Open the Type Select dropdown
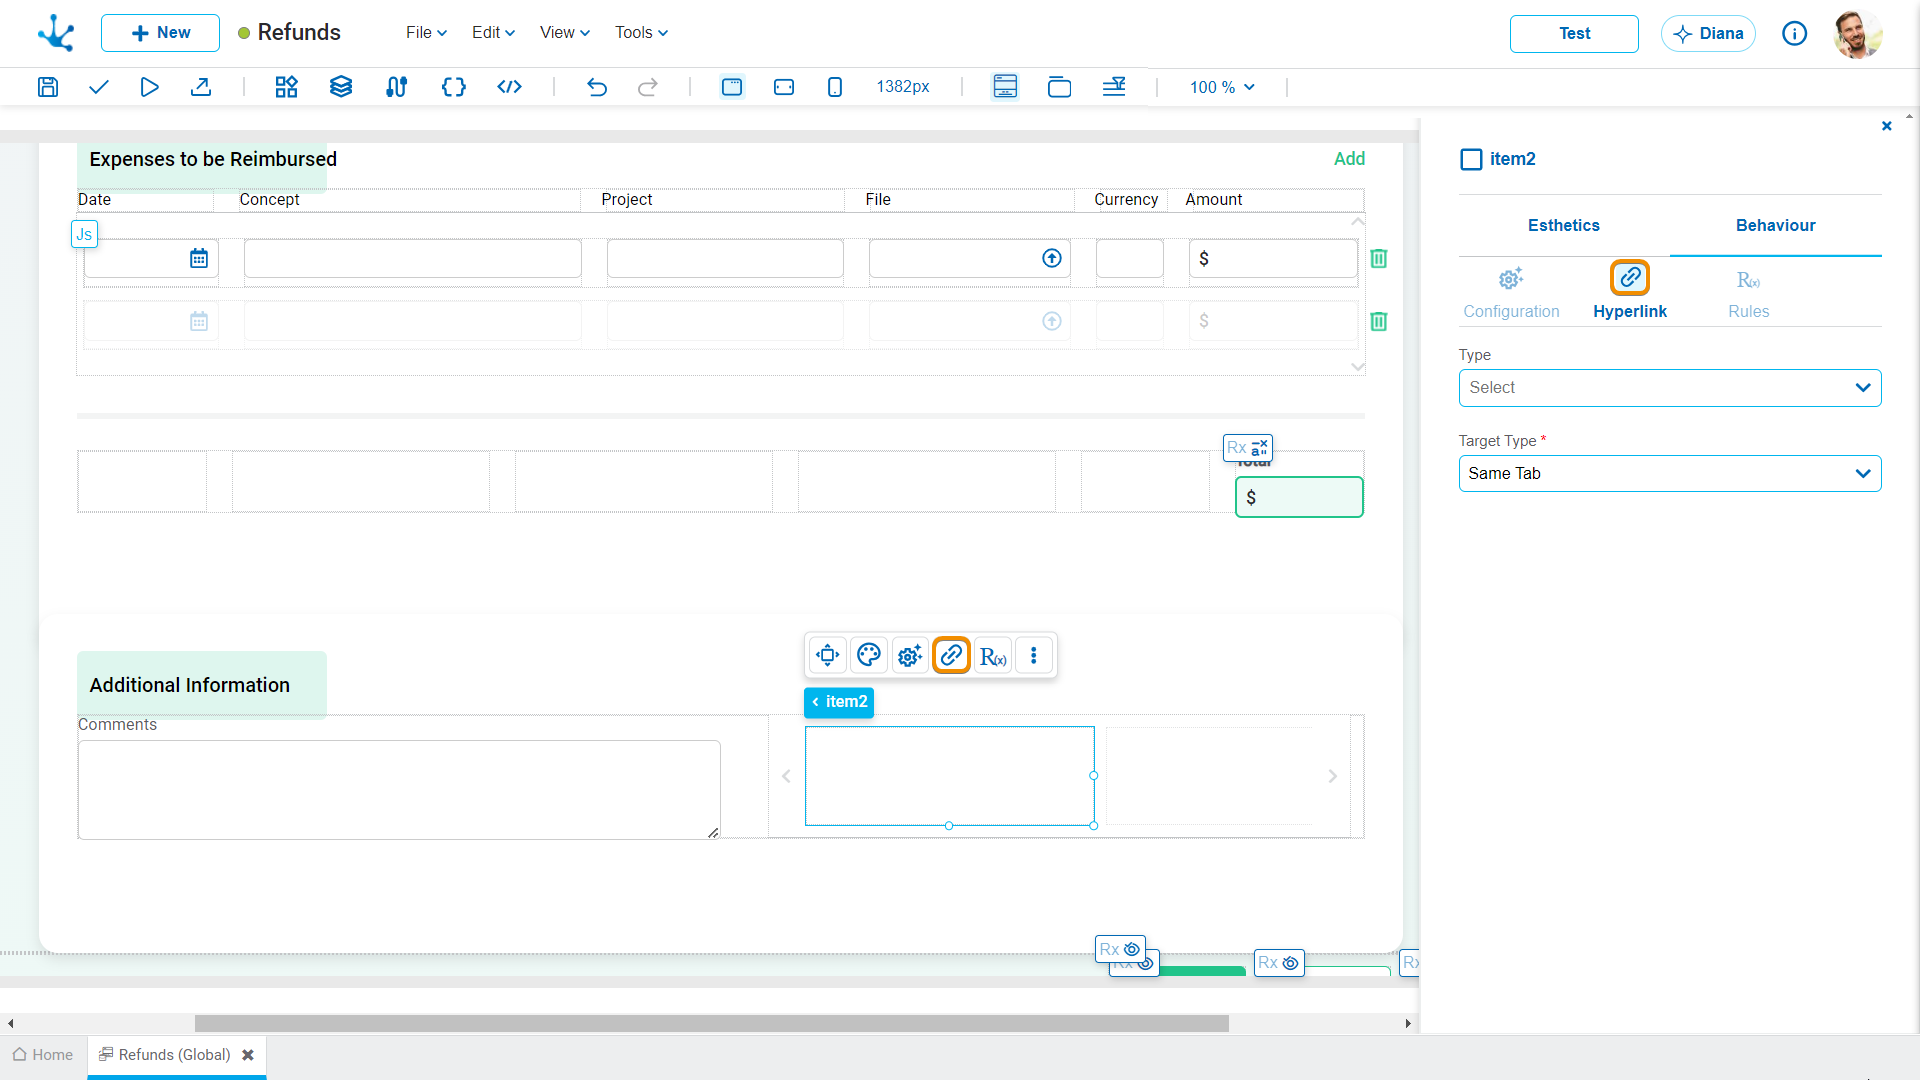1920x1080 pixels. (1670, 388)
